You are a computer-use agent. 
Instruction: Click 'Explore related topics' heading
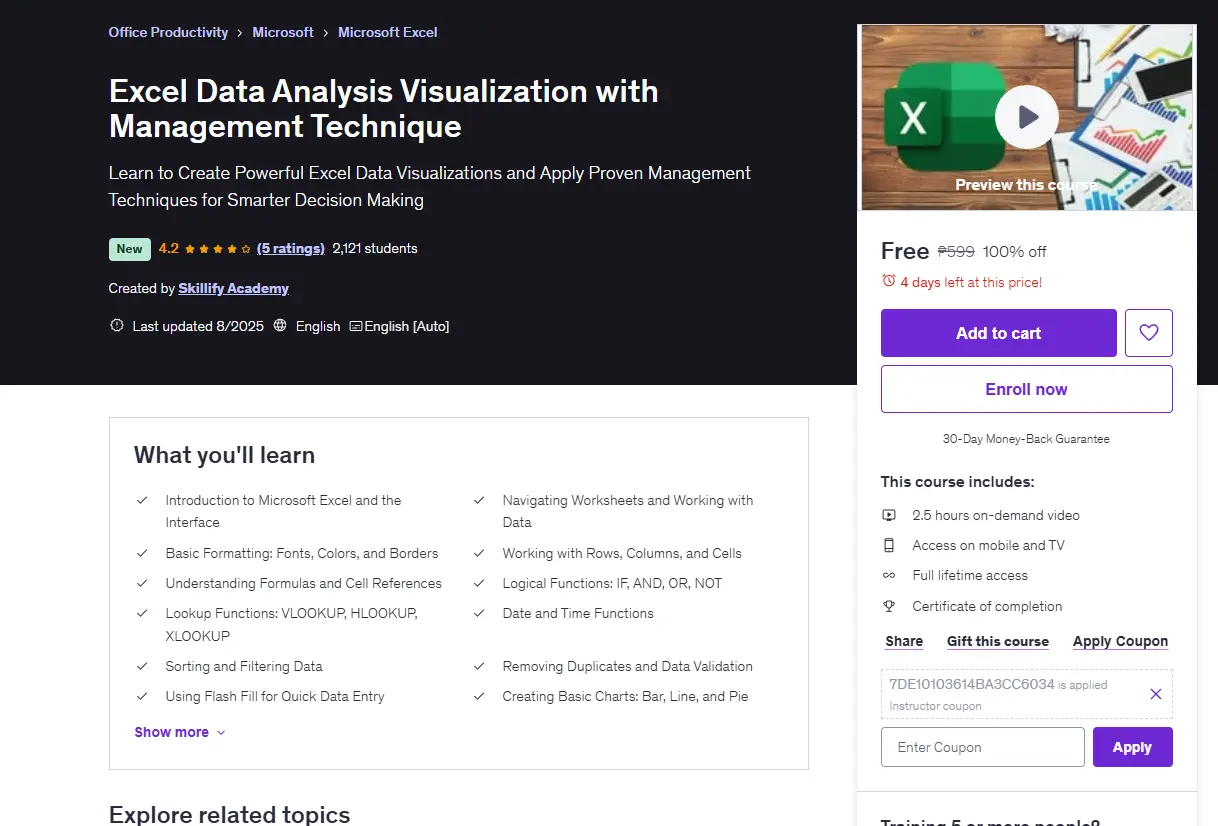(229, 814)
